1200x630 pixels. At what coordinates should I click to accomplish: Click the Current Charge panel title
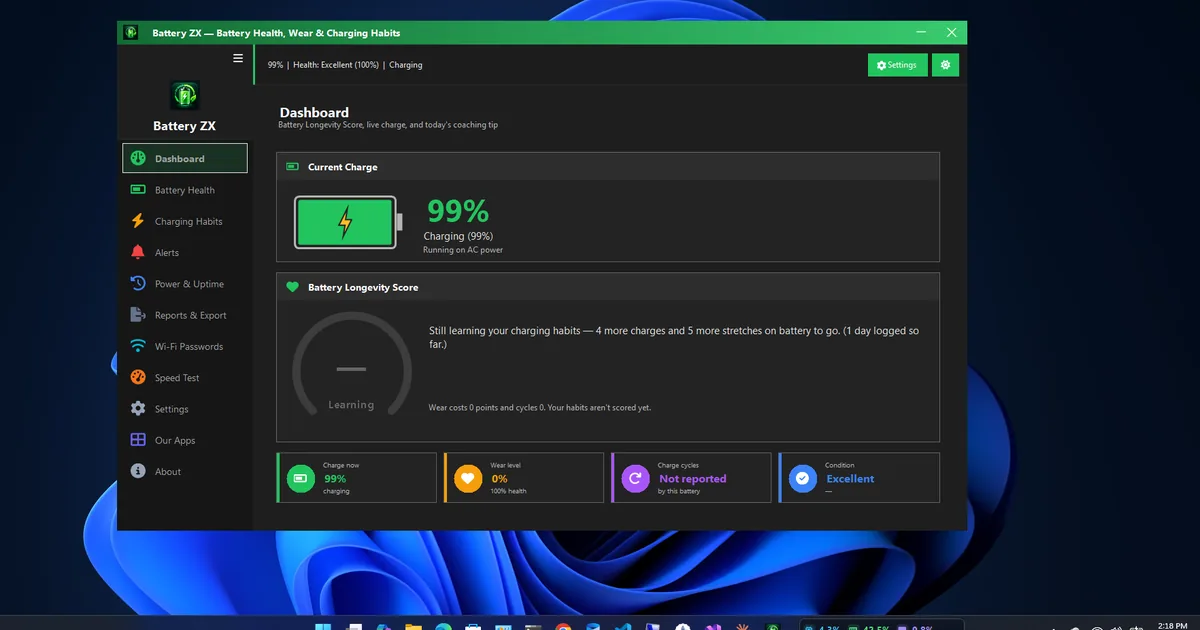343,167
